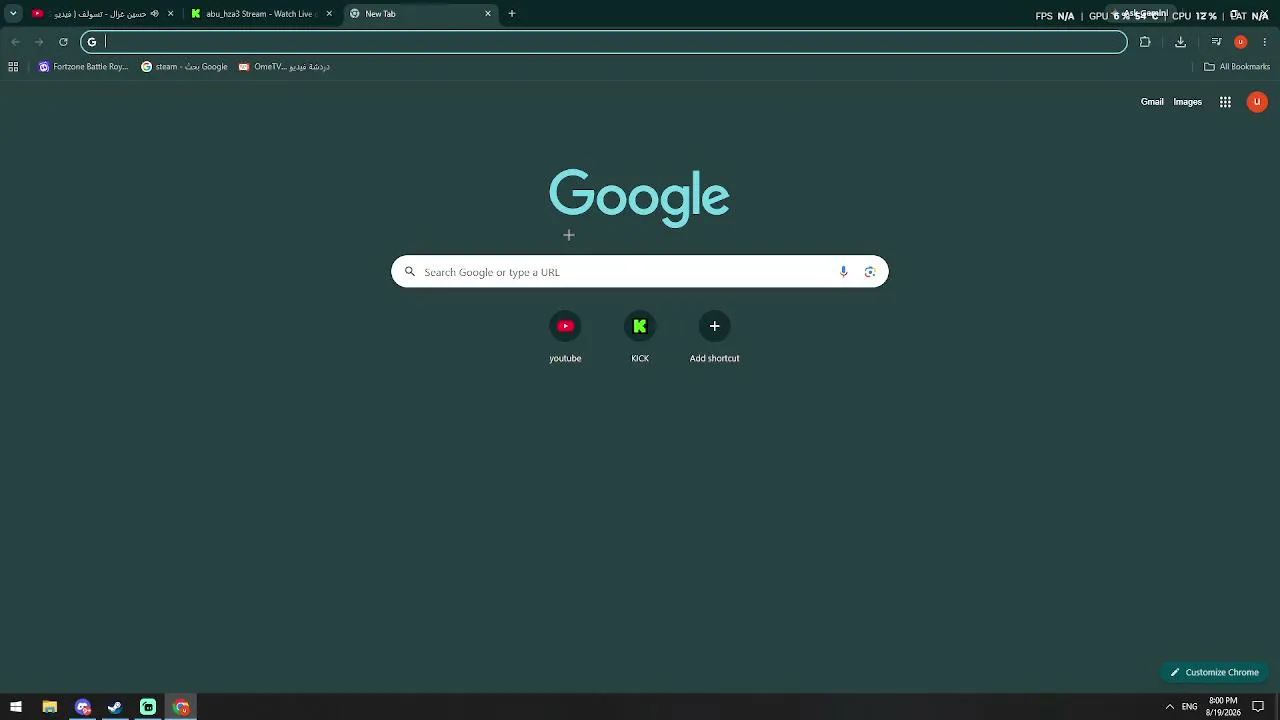Switch the ENG input language
The width and height of the screenshot is (1280, 720).
coord(1189,707)
